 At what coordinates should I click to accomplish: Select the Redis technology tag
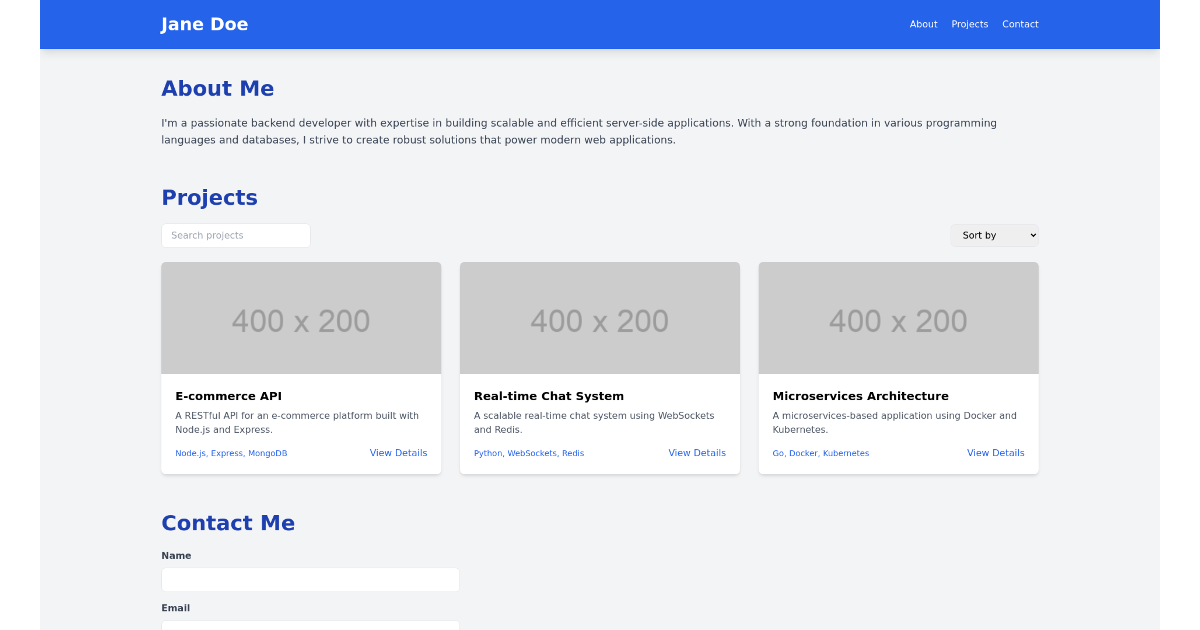[x=572, y=452]
